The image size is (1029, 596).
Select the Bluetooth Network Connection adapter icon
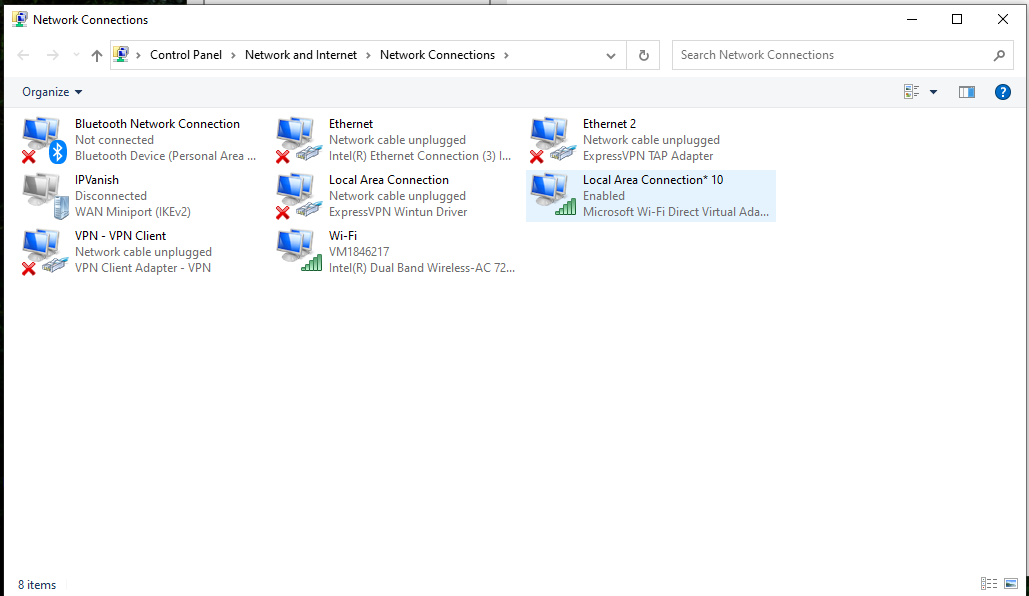click(x=44, y=140)
